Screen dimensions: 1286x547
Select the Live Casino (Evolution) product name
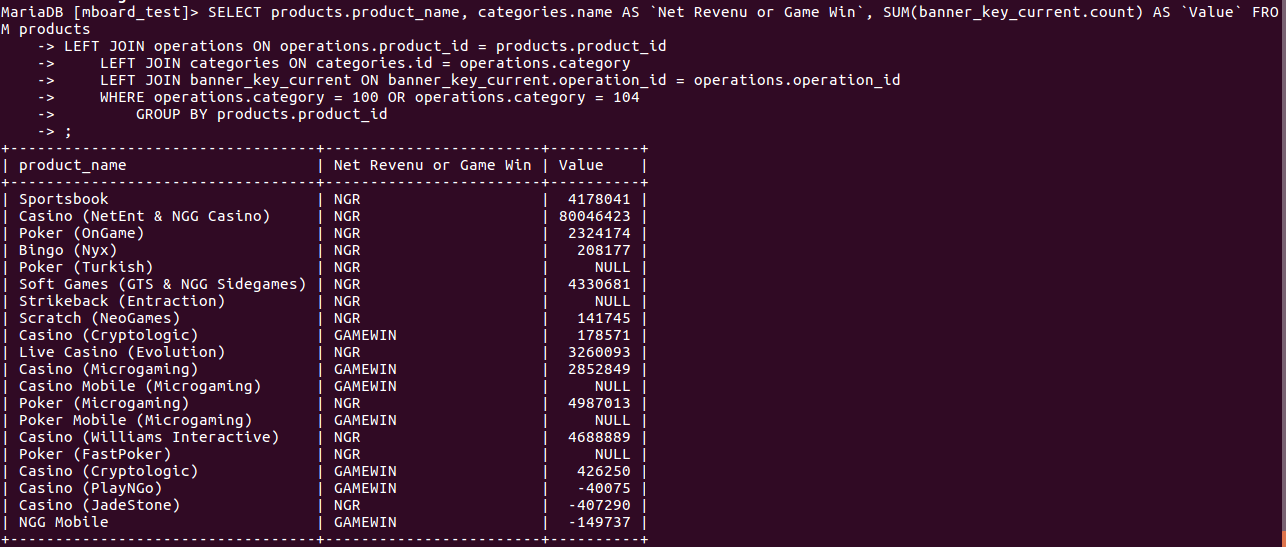coord(122,352)
